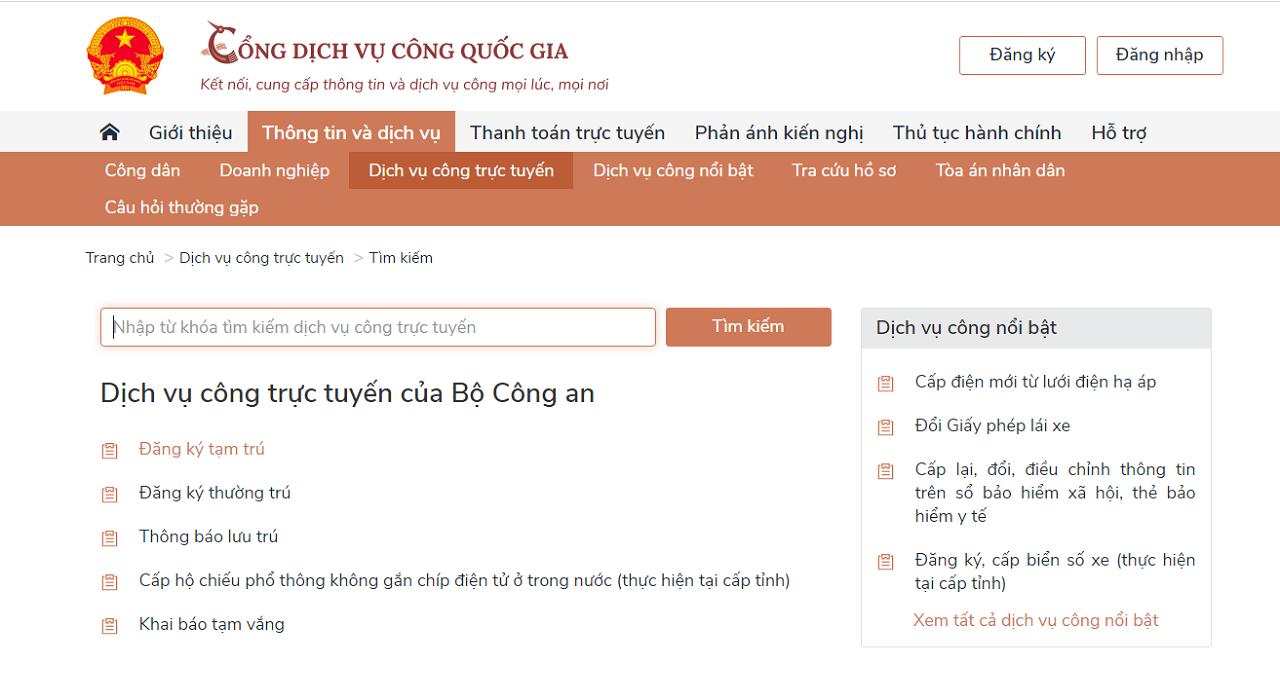Open Dịch vụ công trực tuyến breadcrumb
Viewport: 1280px width, 700px height.
[x=262, y=258]
